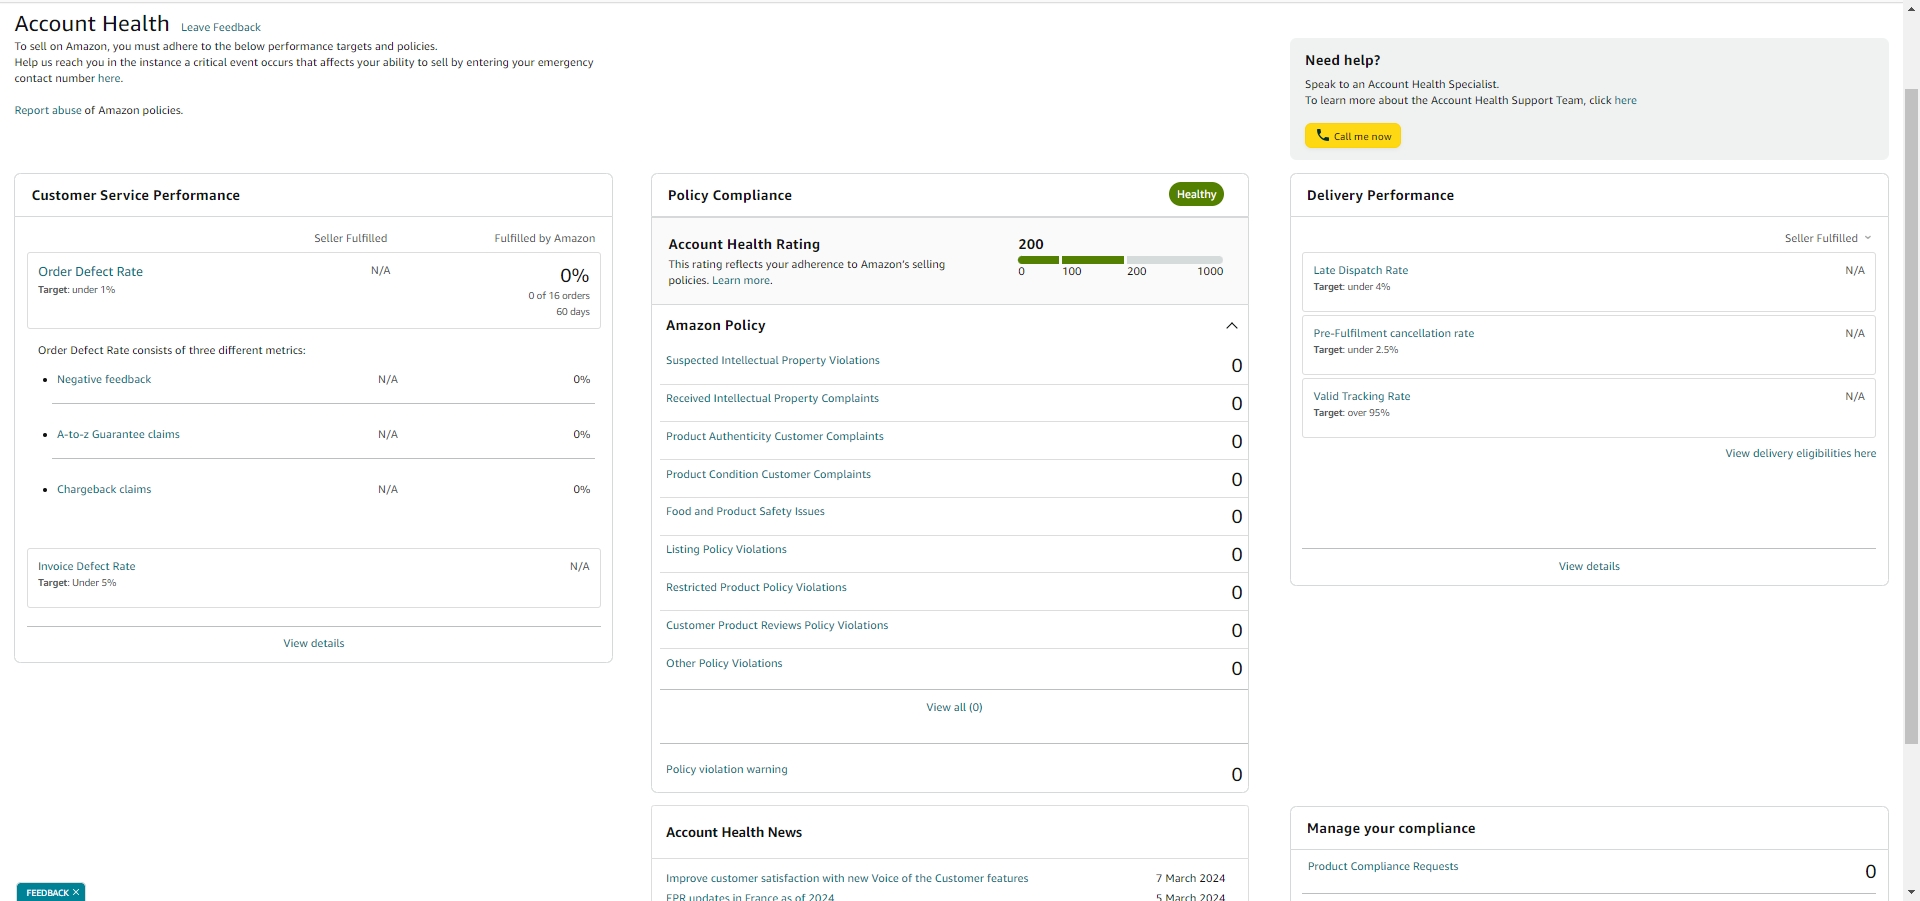Open the Order Defect Rate link
Image resolution: width=1920 pixels, height=901 pixels.
[90, 271]
